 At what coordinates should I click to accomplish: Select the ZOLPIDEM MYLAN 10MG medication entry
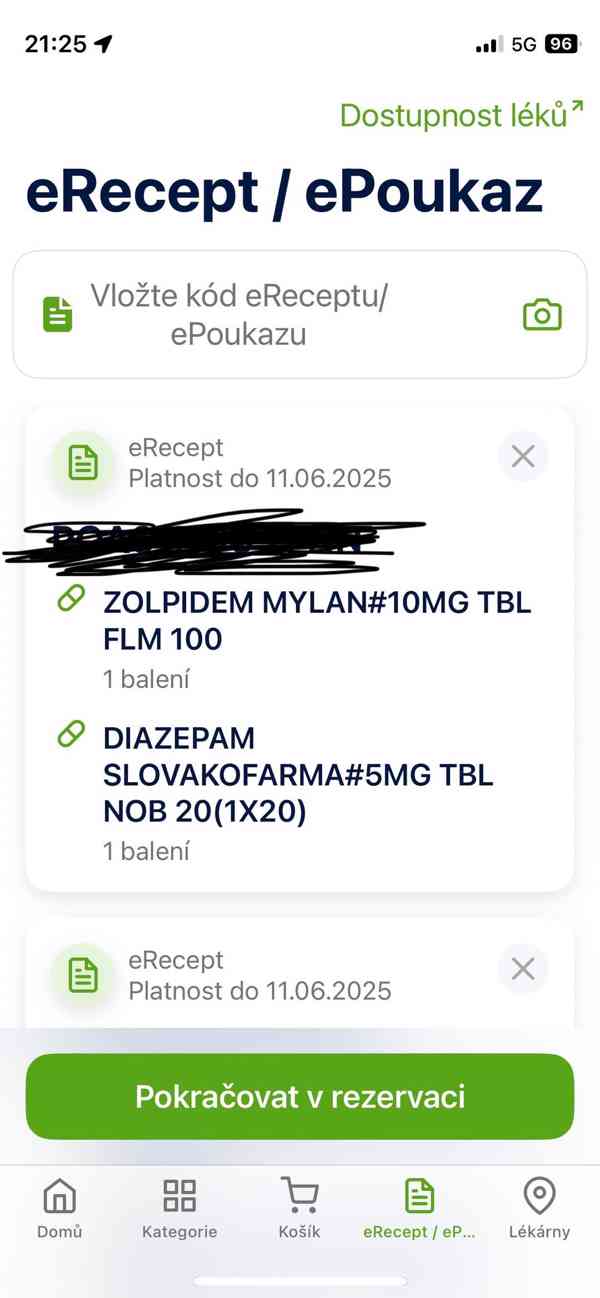(317, 639)
